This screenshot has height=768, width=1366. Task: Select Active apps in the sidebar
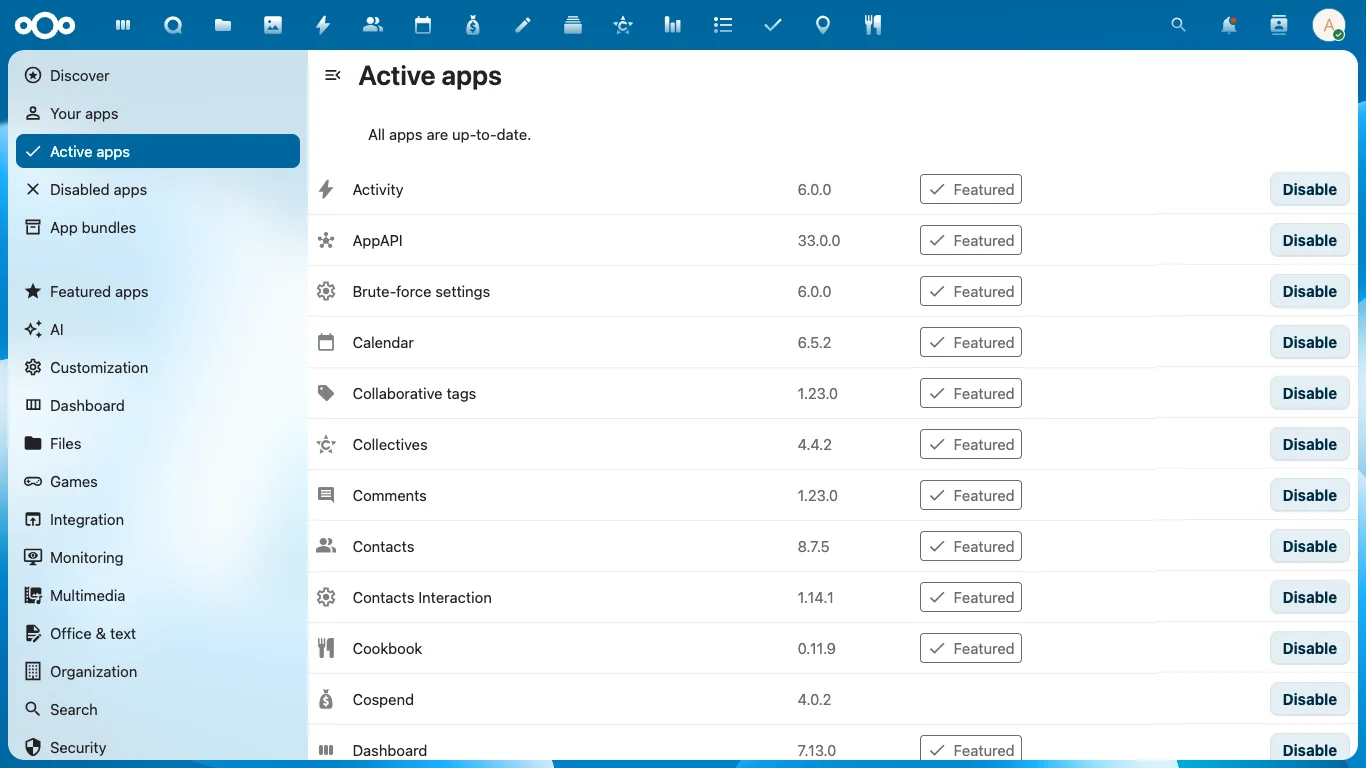(158, 151)
